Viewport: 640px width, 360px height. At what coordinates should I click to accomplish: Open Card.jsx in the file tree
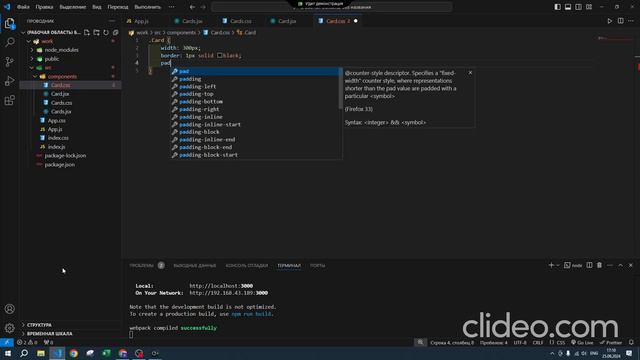click(x=60, y=94)
